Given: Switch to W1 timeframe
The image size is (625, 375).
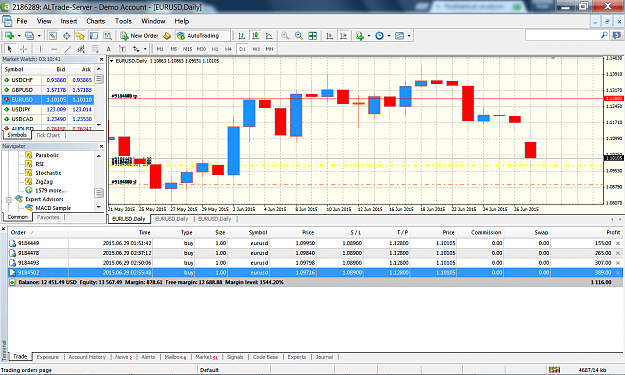Looking at the screenshot, I should click(x=256, y=49).
